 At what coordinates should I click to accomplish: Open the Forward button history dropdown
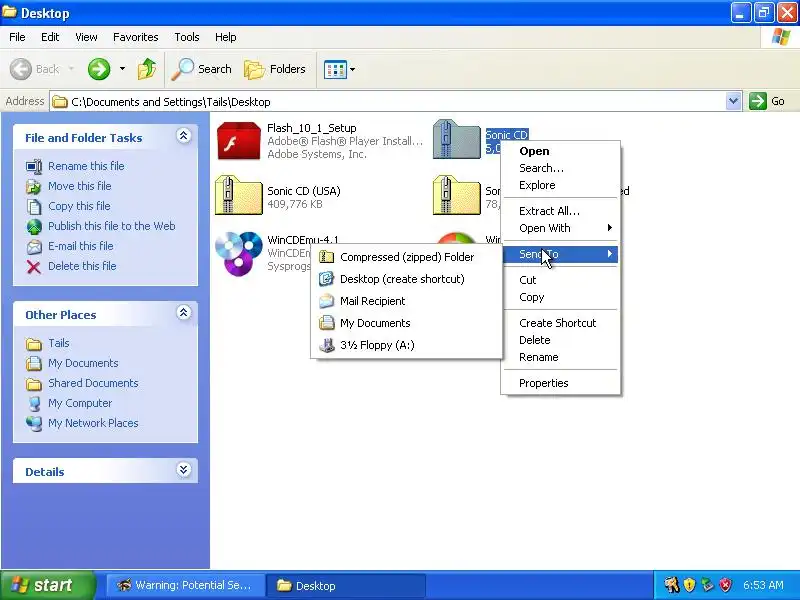click(122, 68)
